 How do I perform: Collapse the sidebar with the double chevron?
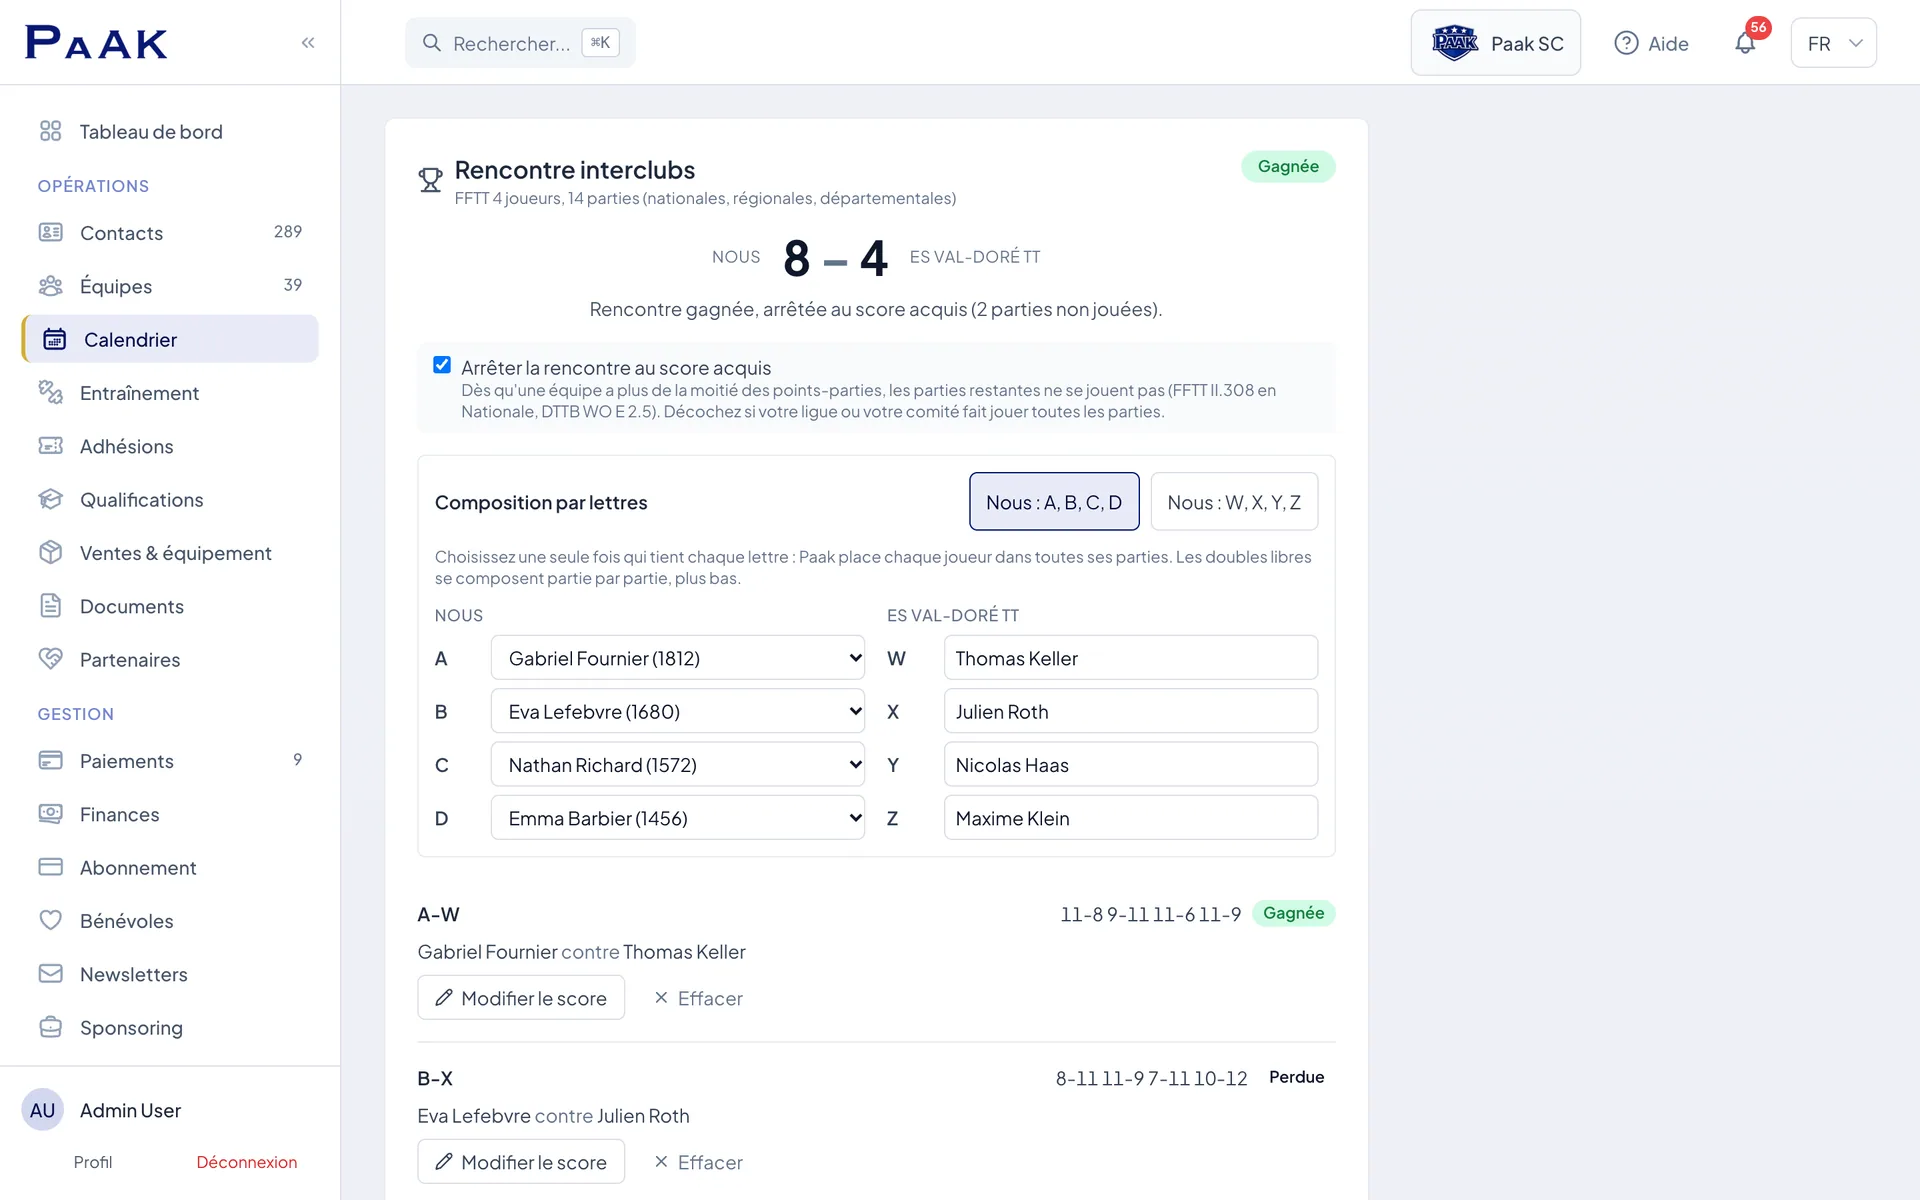(308, 42)
